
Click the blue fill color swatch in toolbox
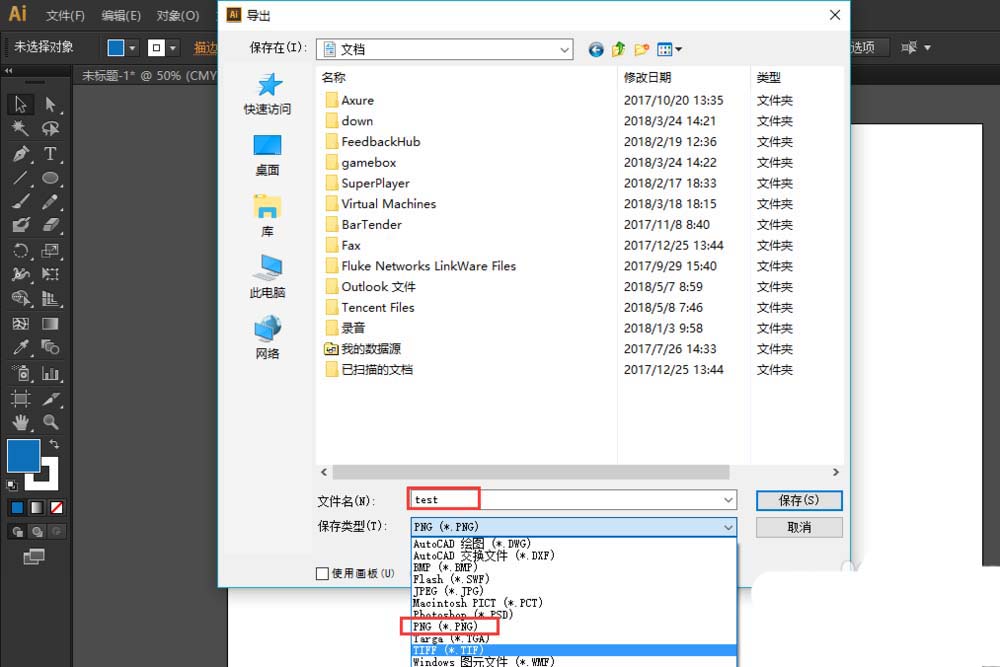(x=24, y=455)
